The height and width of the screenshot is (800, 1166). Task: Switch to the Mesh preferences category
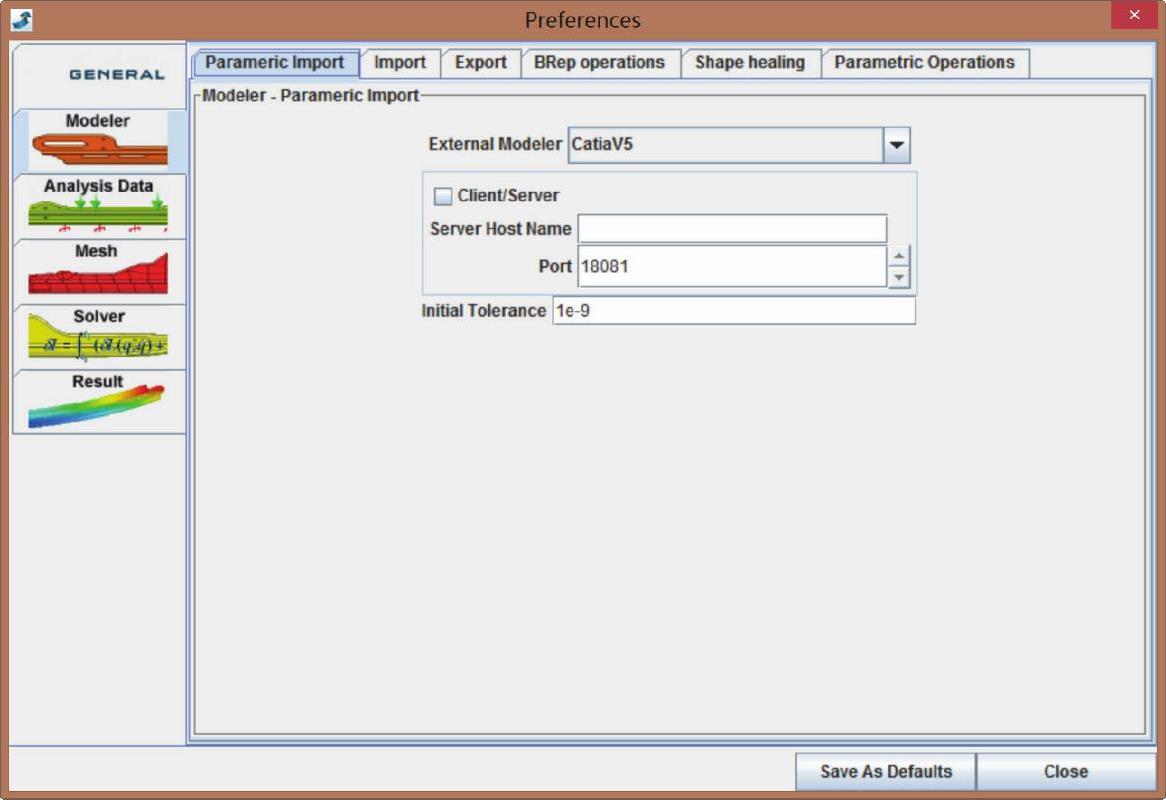pyautogui.click(x=99, y=270)
